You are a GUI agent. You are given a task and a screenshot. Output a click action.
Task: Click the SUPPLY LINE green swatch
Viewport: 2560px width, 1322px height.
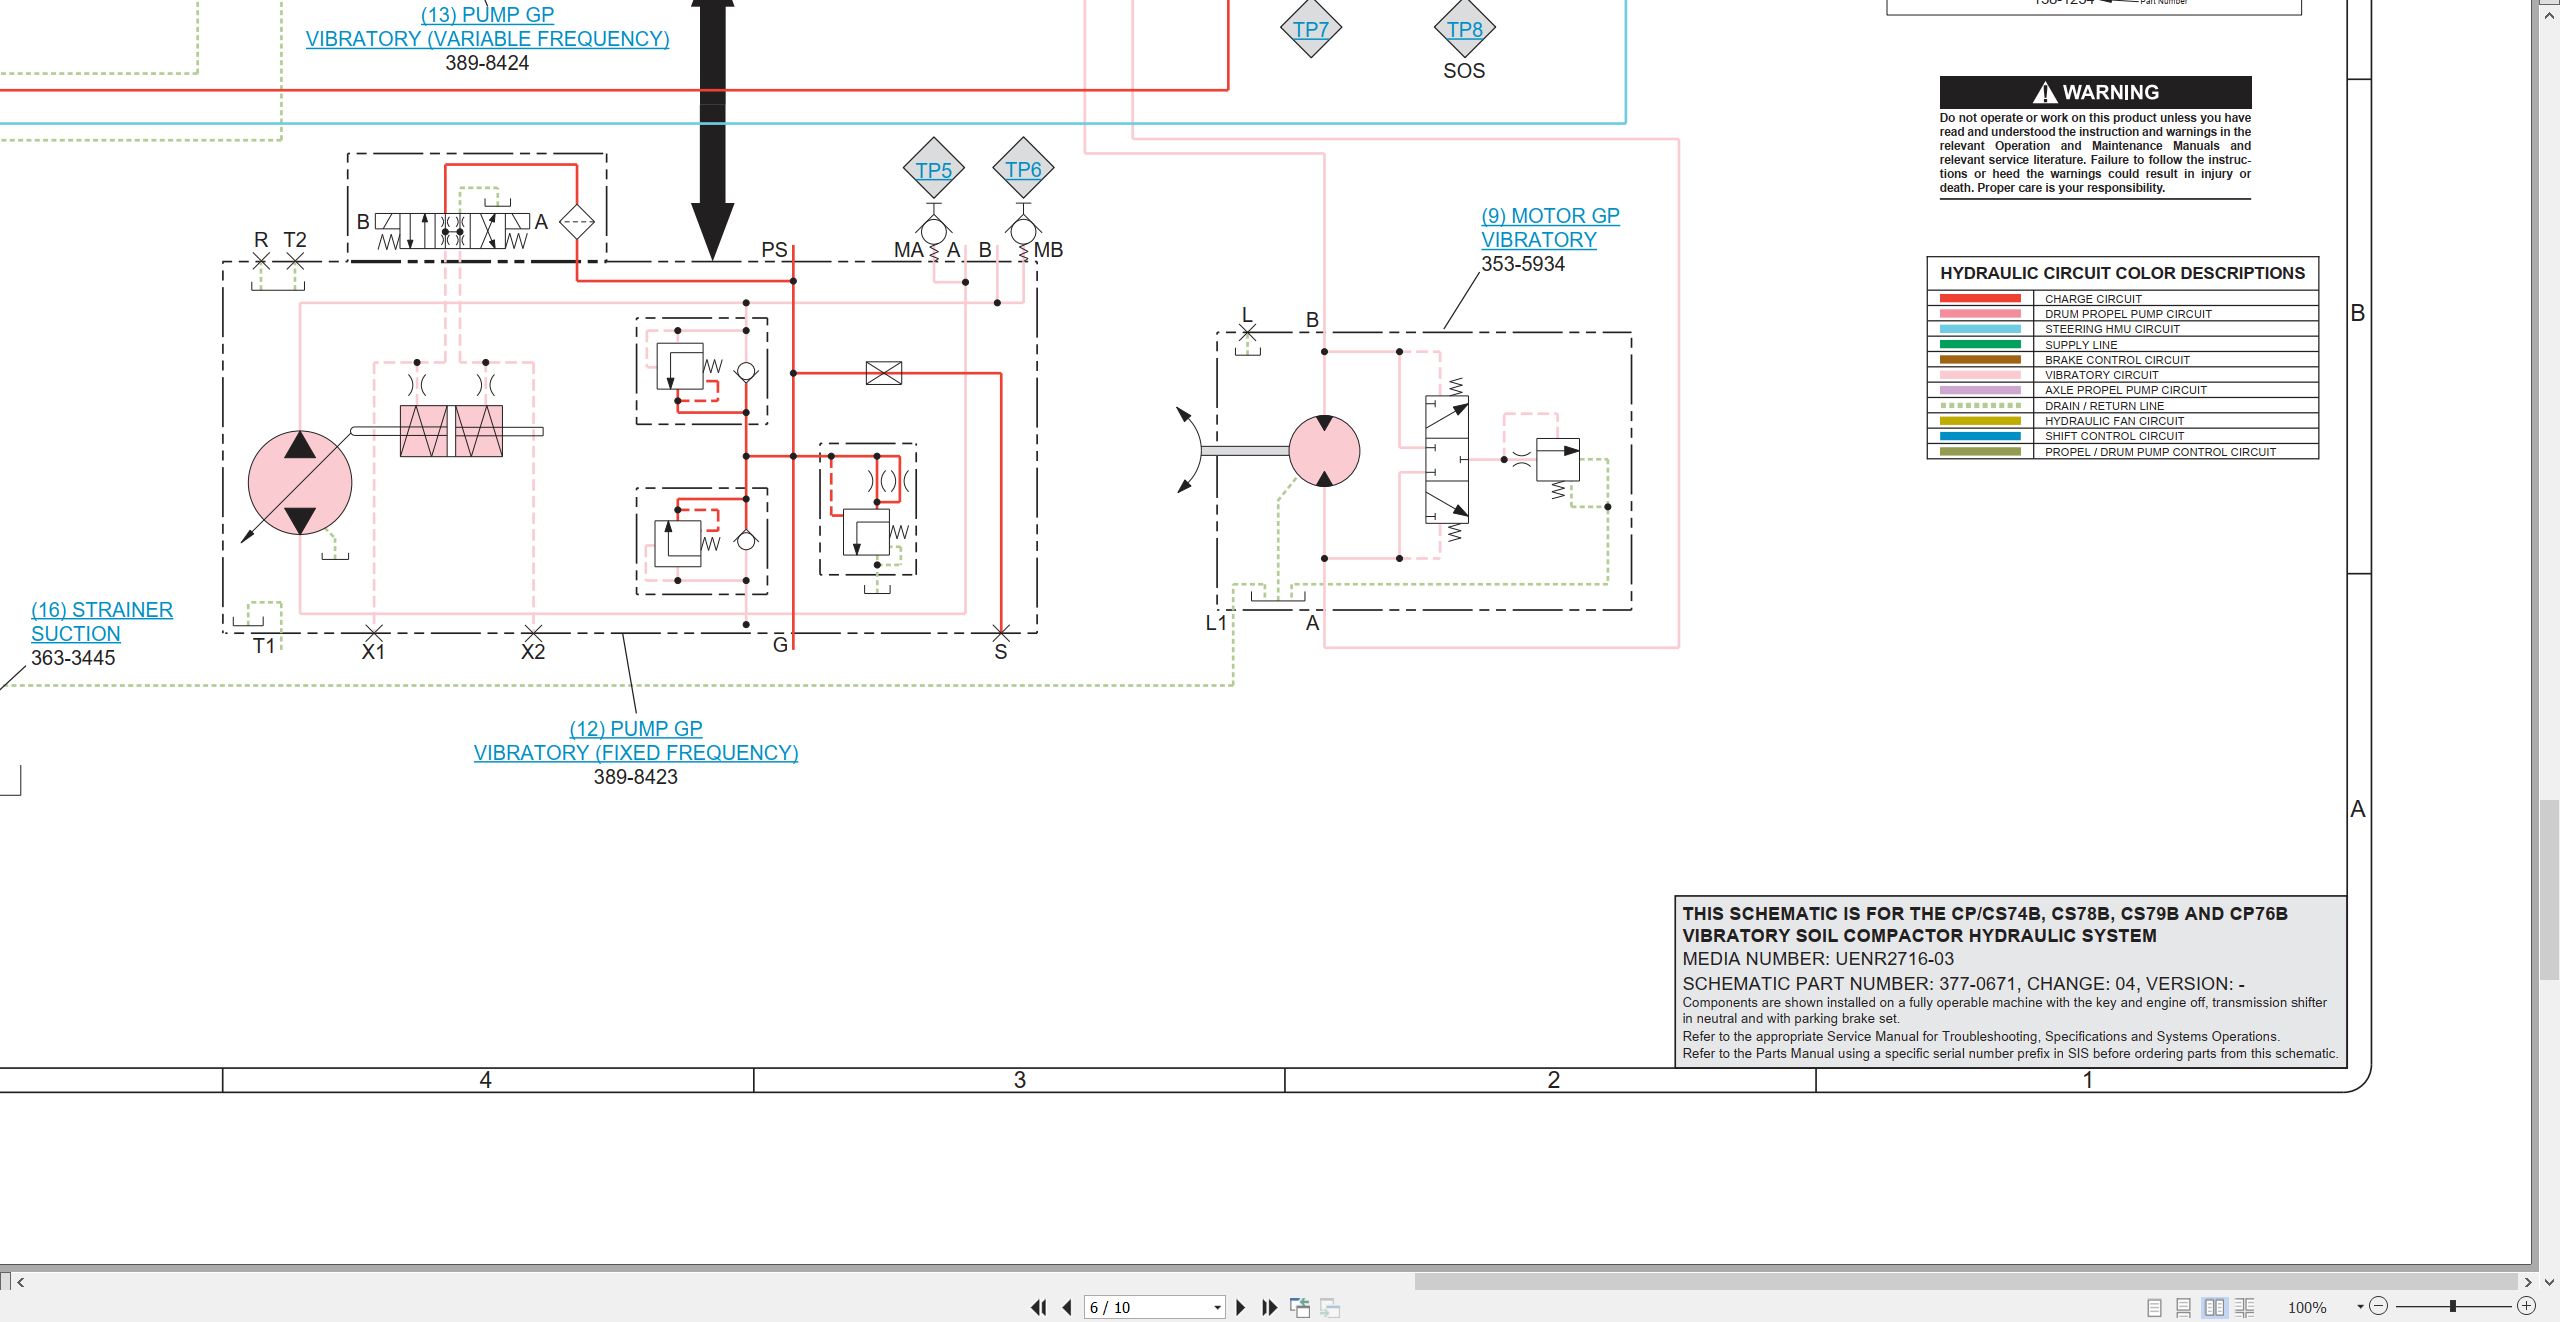tap(1980, 344)
